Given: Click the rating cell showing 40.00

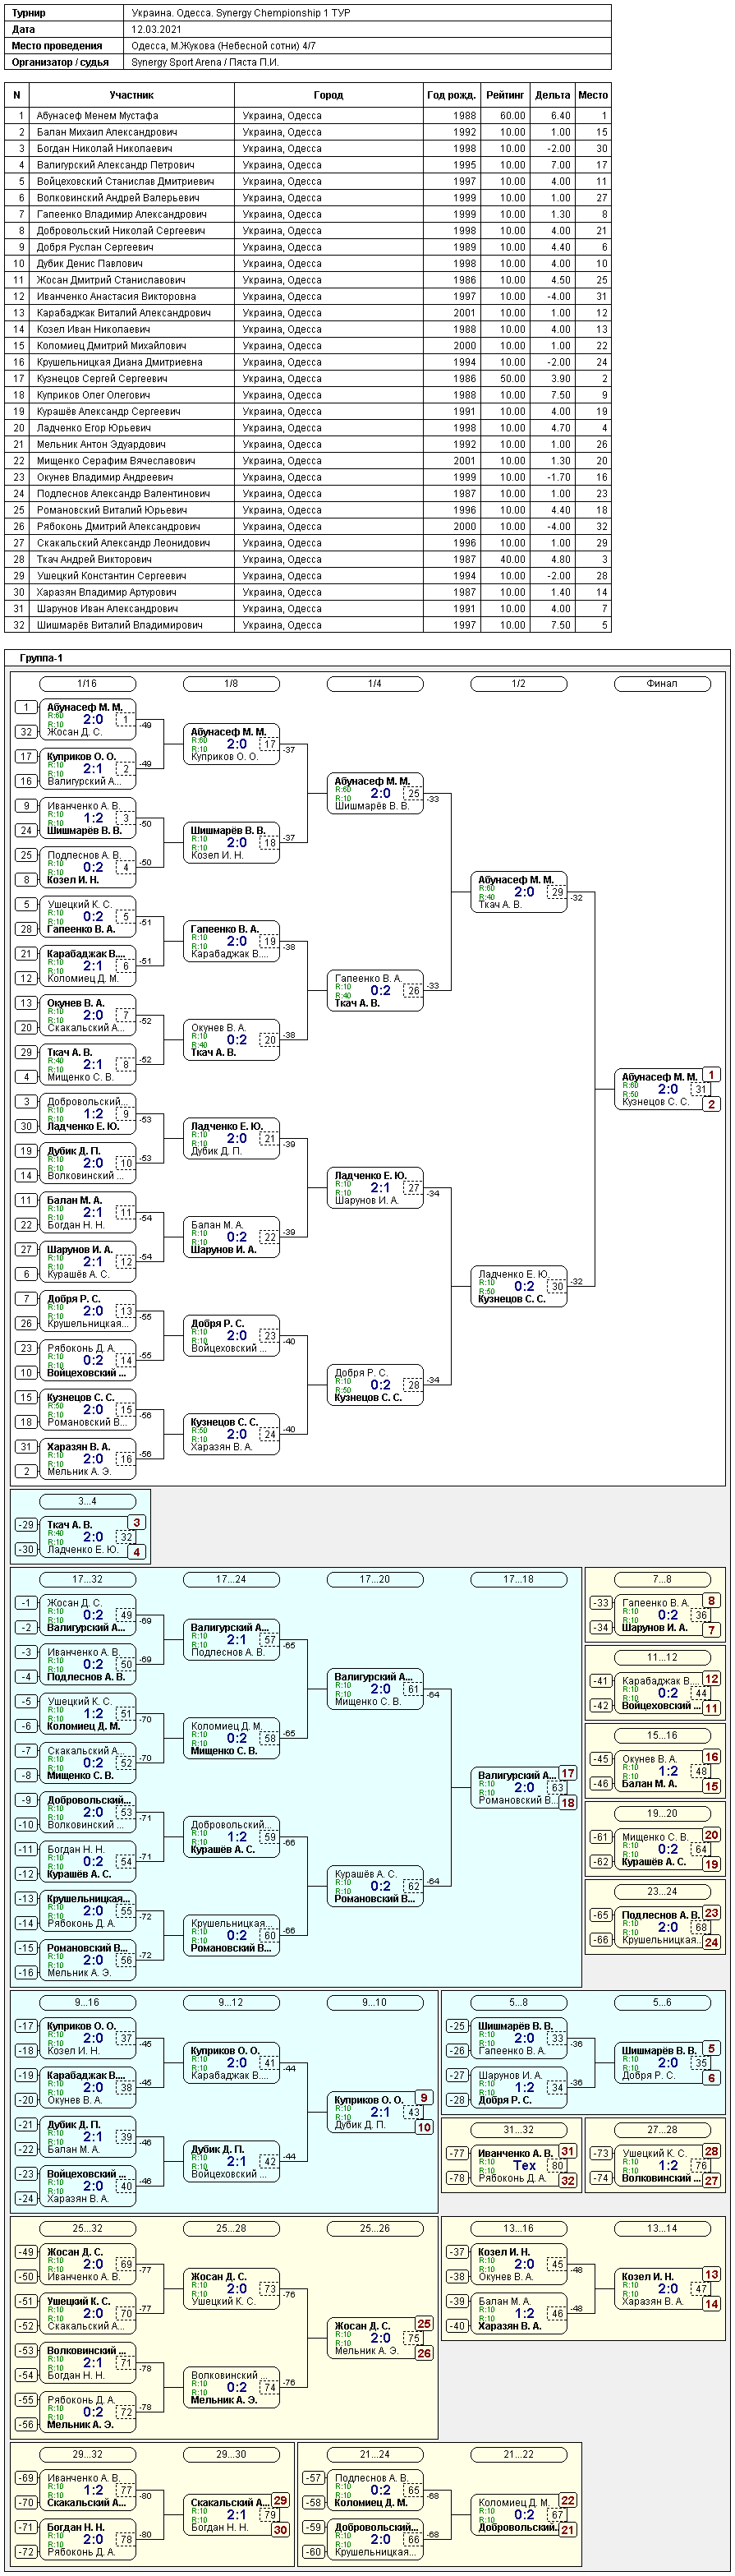Looking at the screenshot, I should click(512, 559).
